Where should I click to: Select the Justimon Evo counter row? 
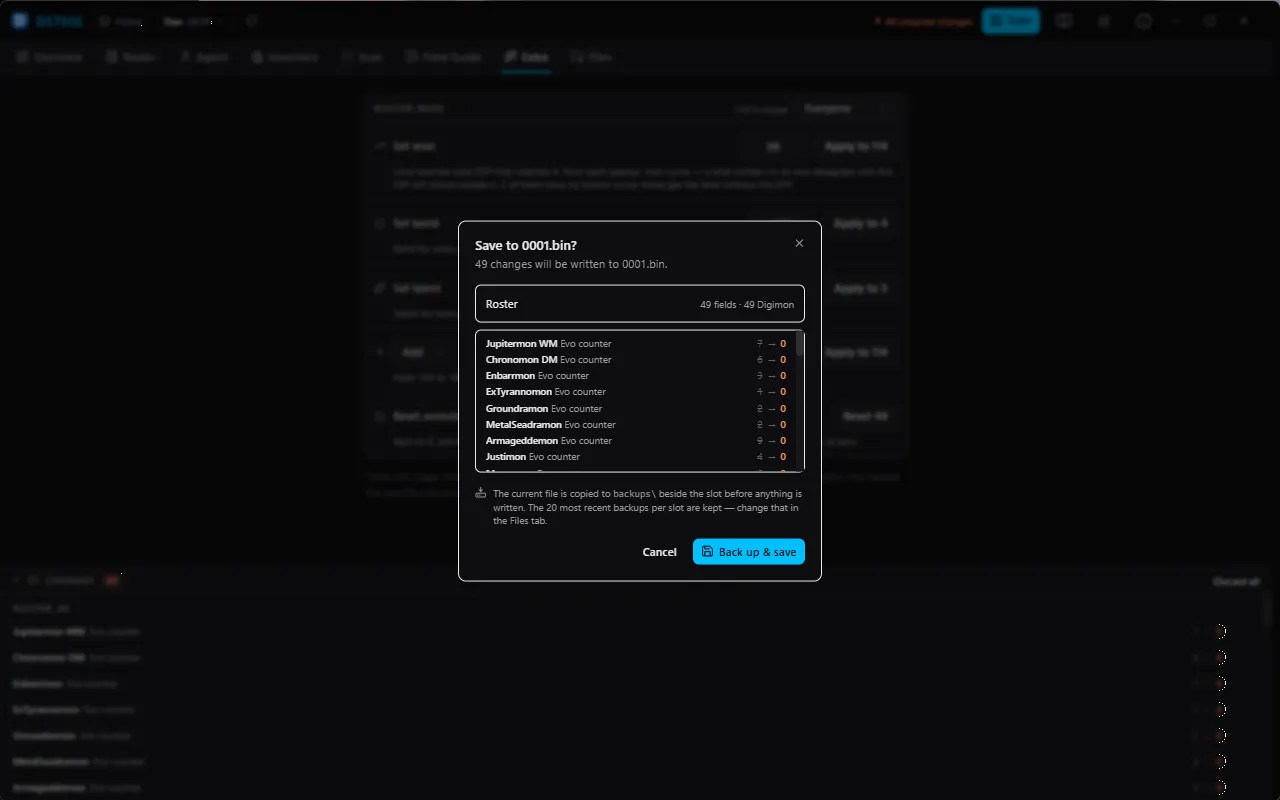tap(636, 457)
